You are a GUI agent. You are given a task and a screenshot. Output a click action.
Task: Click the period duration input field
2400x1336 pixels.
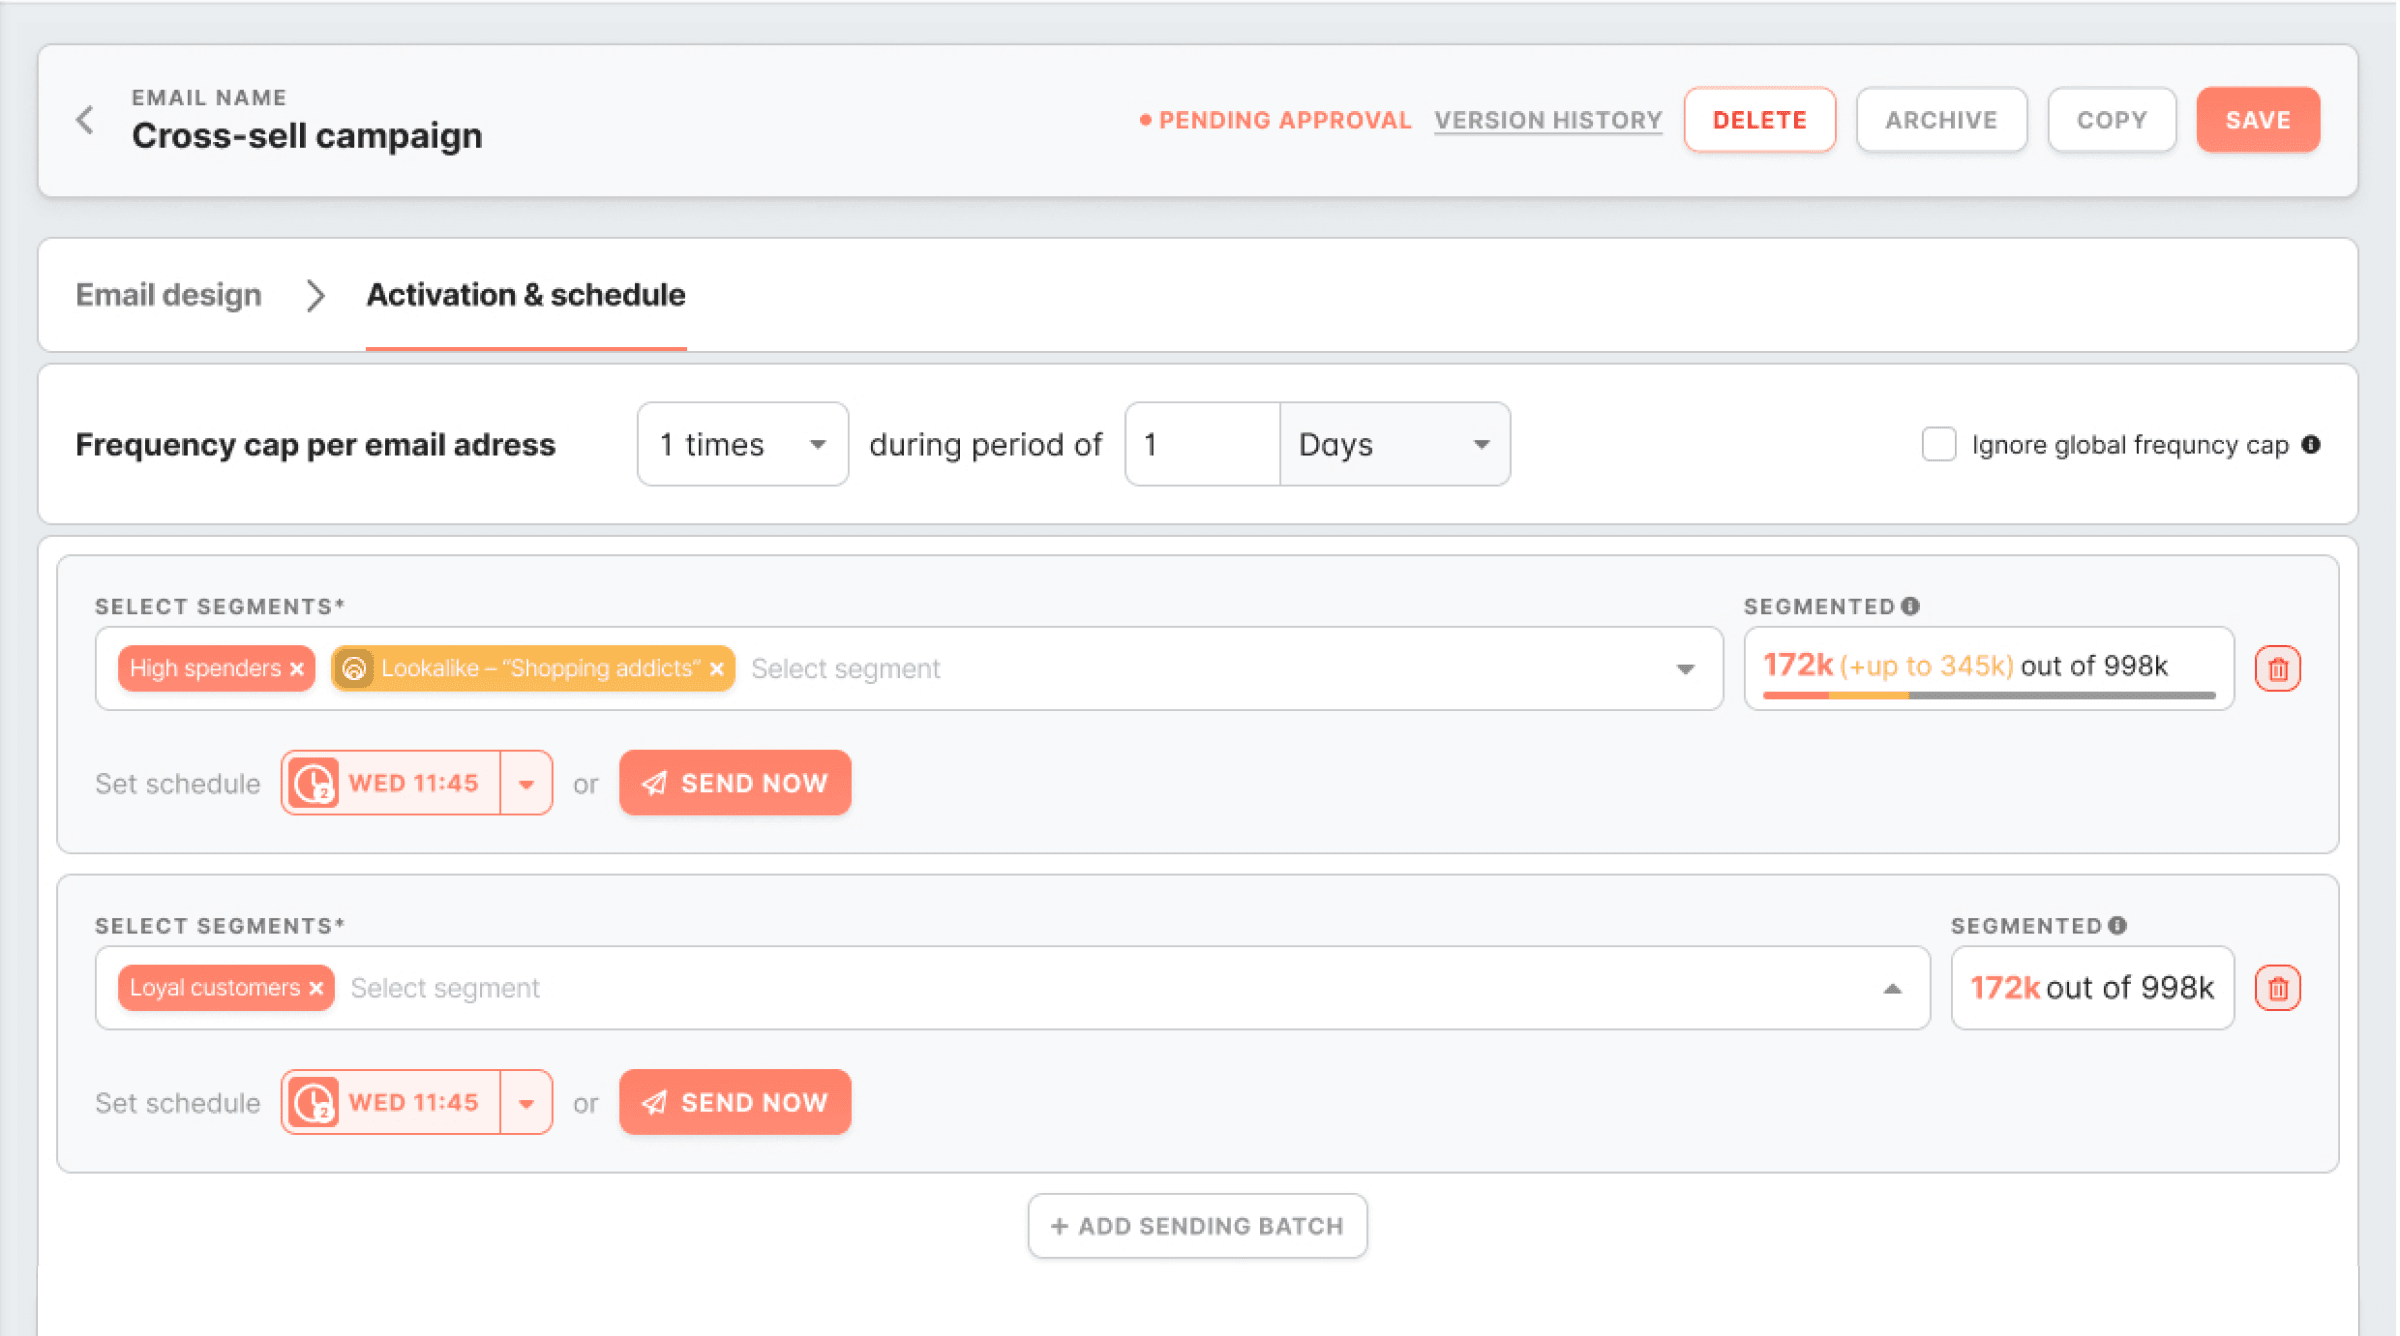1200,444
